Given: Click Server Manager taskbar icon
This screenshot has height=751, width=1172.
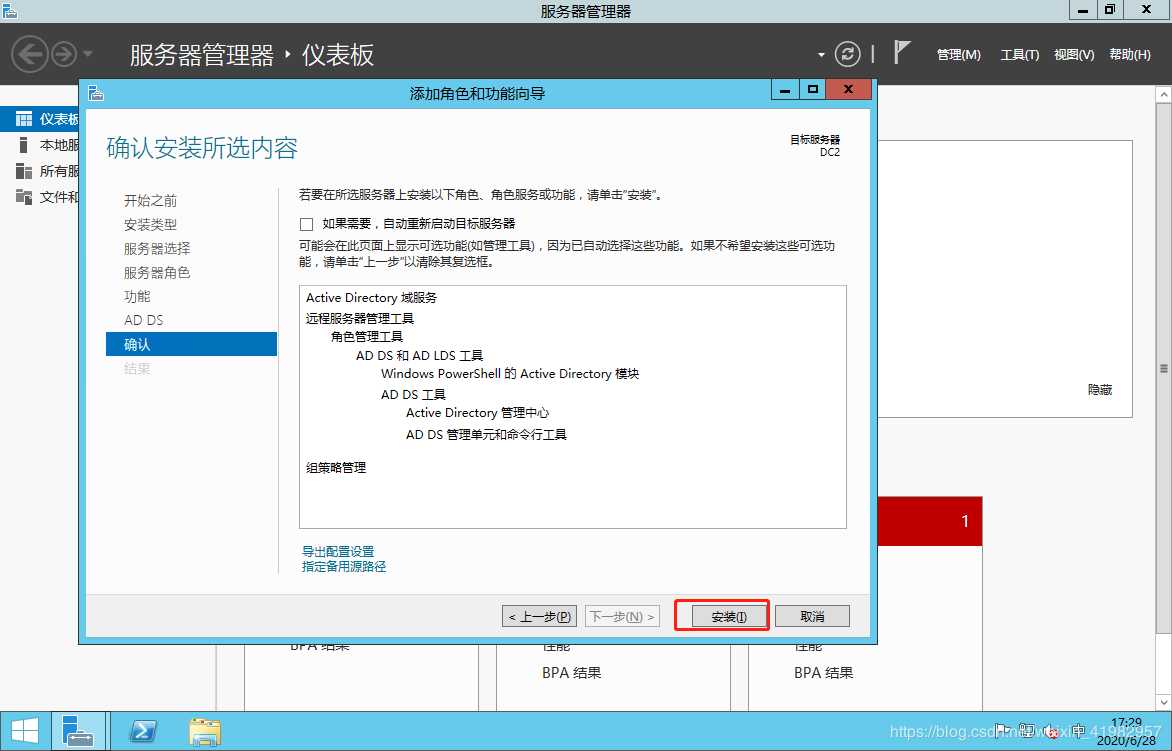Looking at the screenshot, I should tap(78, 731).
